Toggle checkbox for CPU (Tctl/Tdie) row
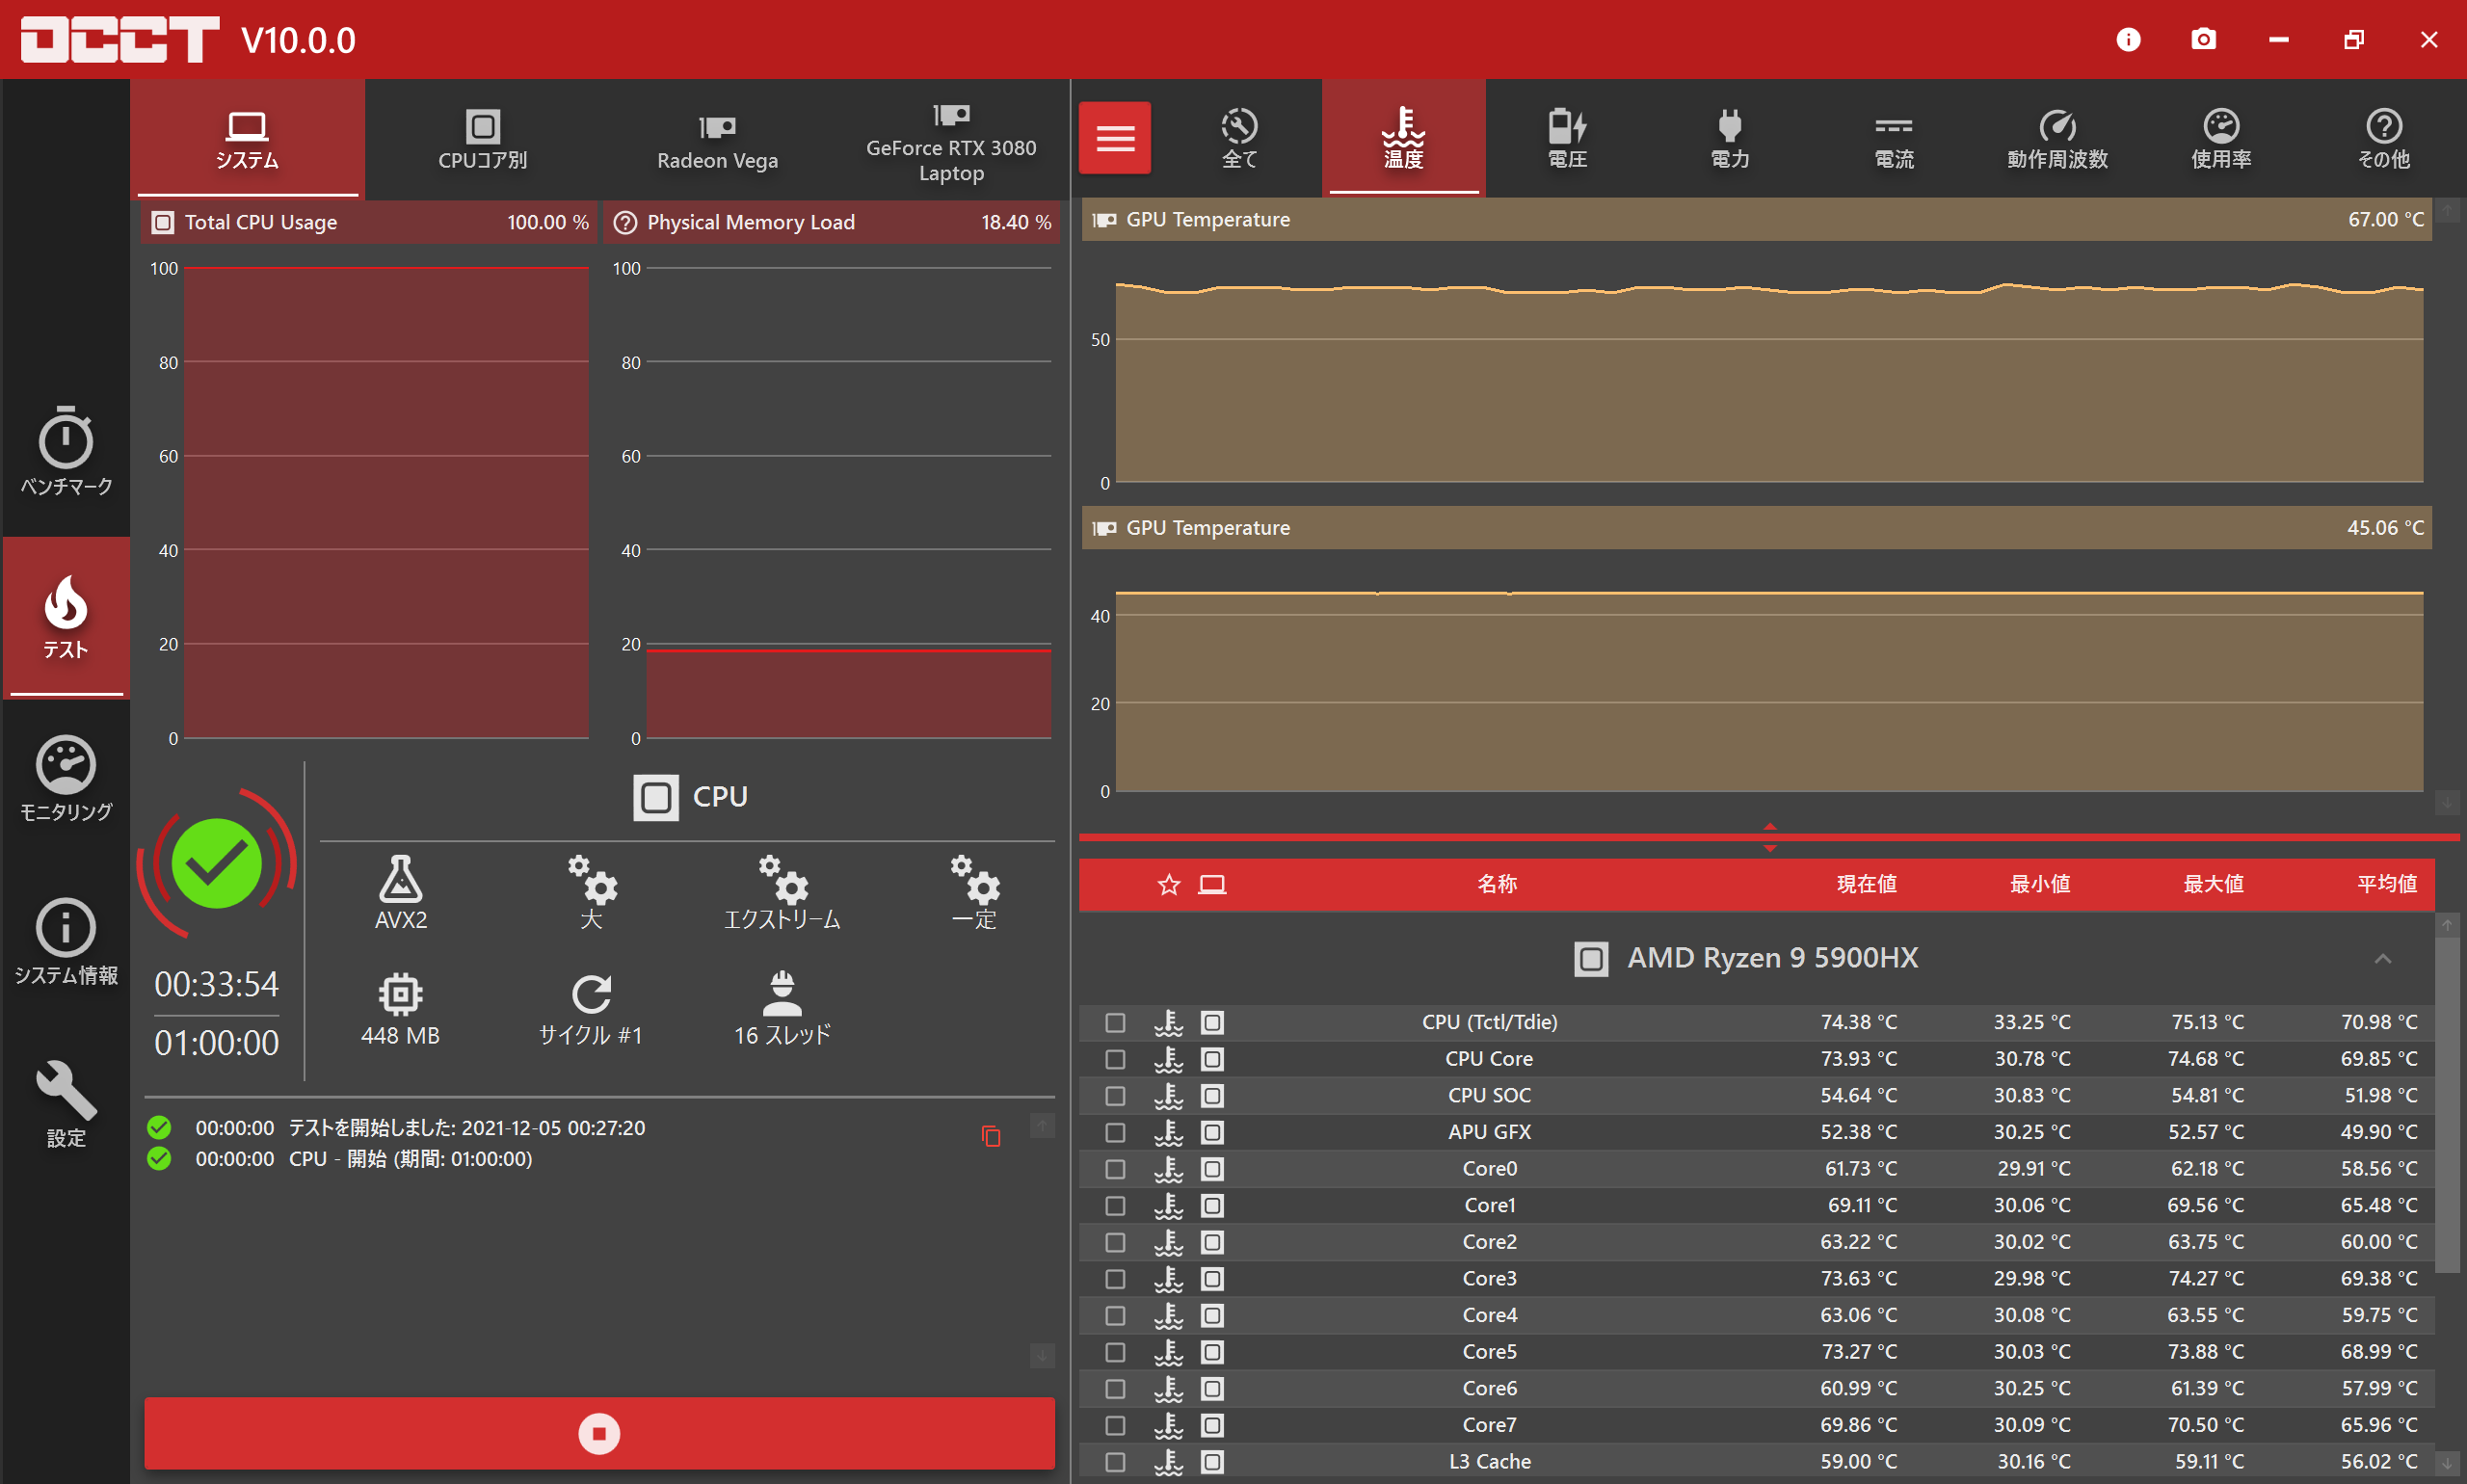This screenshot has width=2467, height=1484. (1115, 1022)
